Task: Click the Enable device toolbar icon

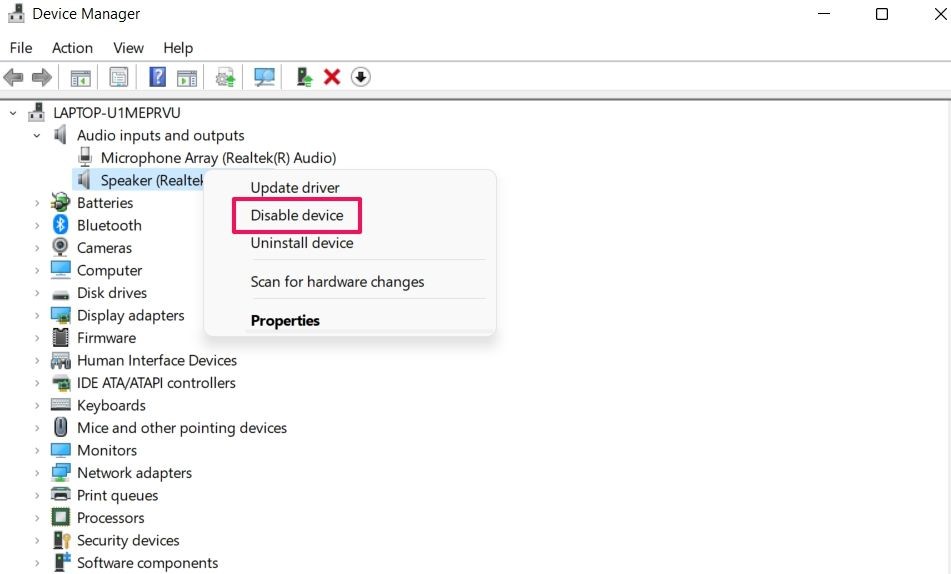Action: coord(303,77)
